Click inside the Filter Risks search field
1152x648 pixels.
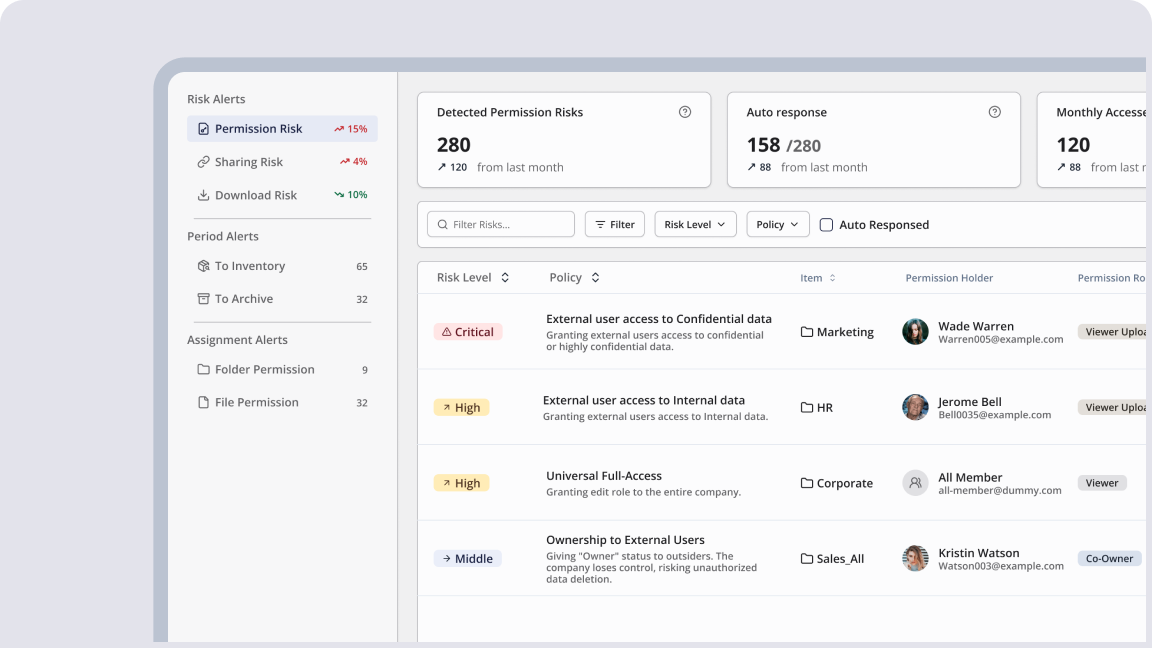coord(501,224)
